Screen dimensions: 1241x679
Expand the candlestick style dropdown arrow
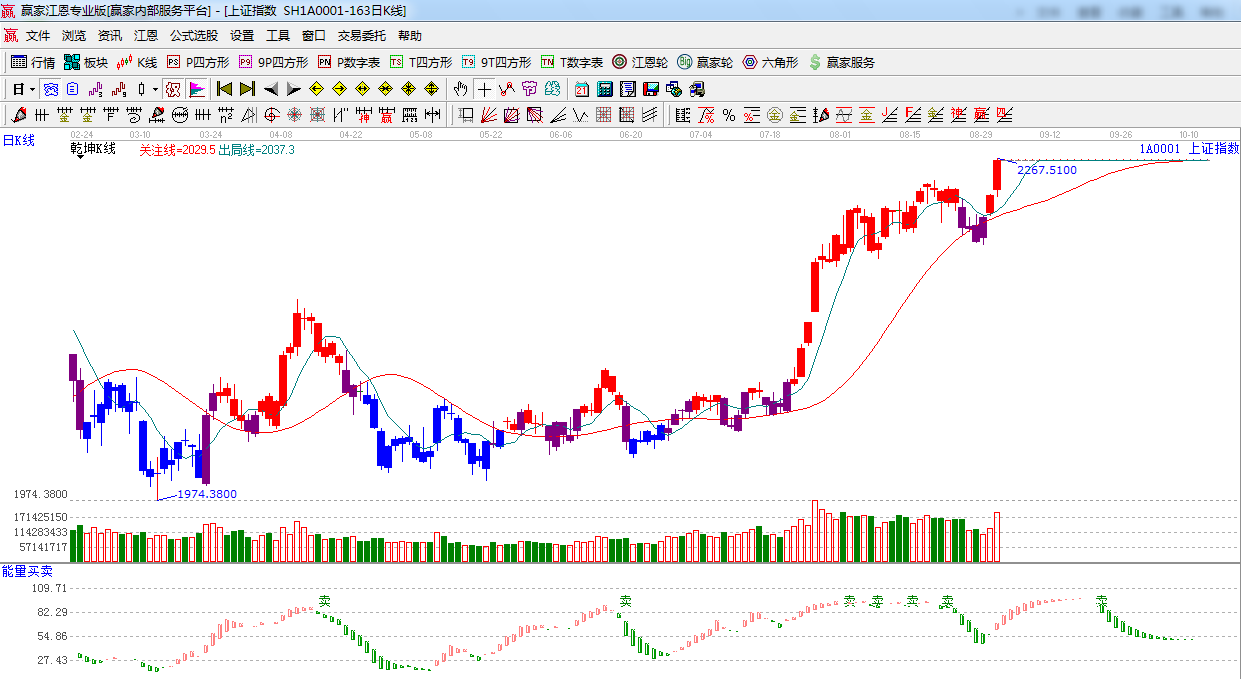pos(155,89)
